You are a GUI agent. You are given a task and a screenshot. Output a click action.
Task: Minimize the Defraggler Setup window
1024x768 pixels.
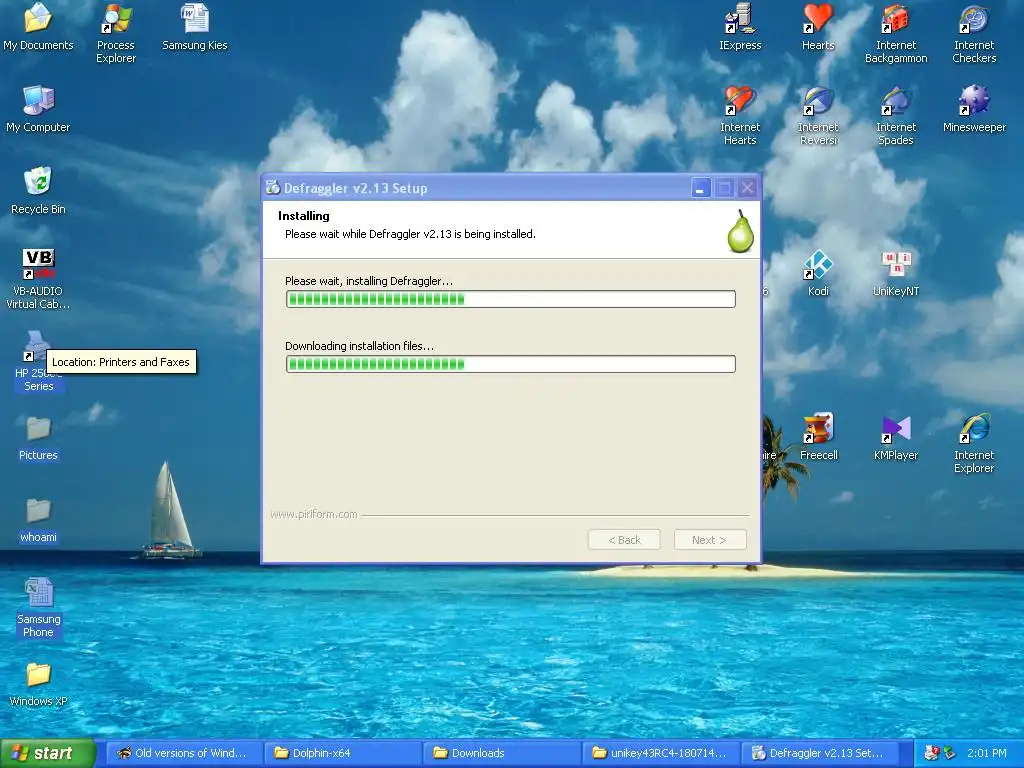700,188
